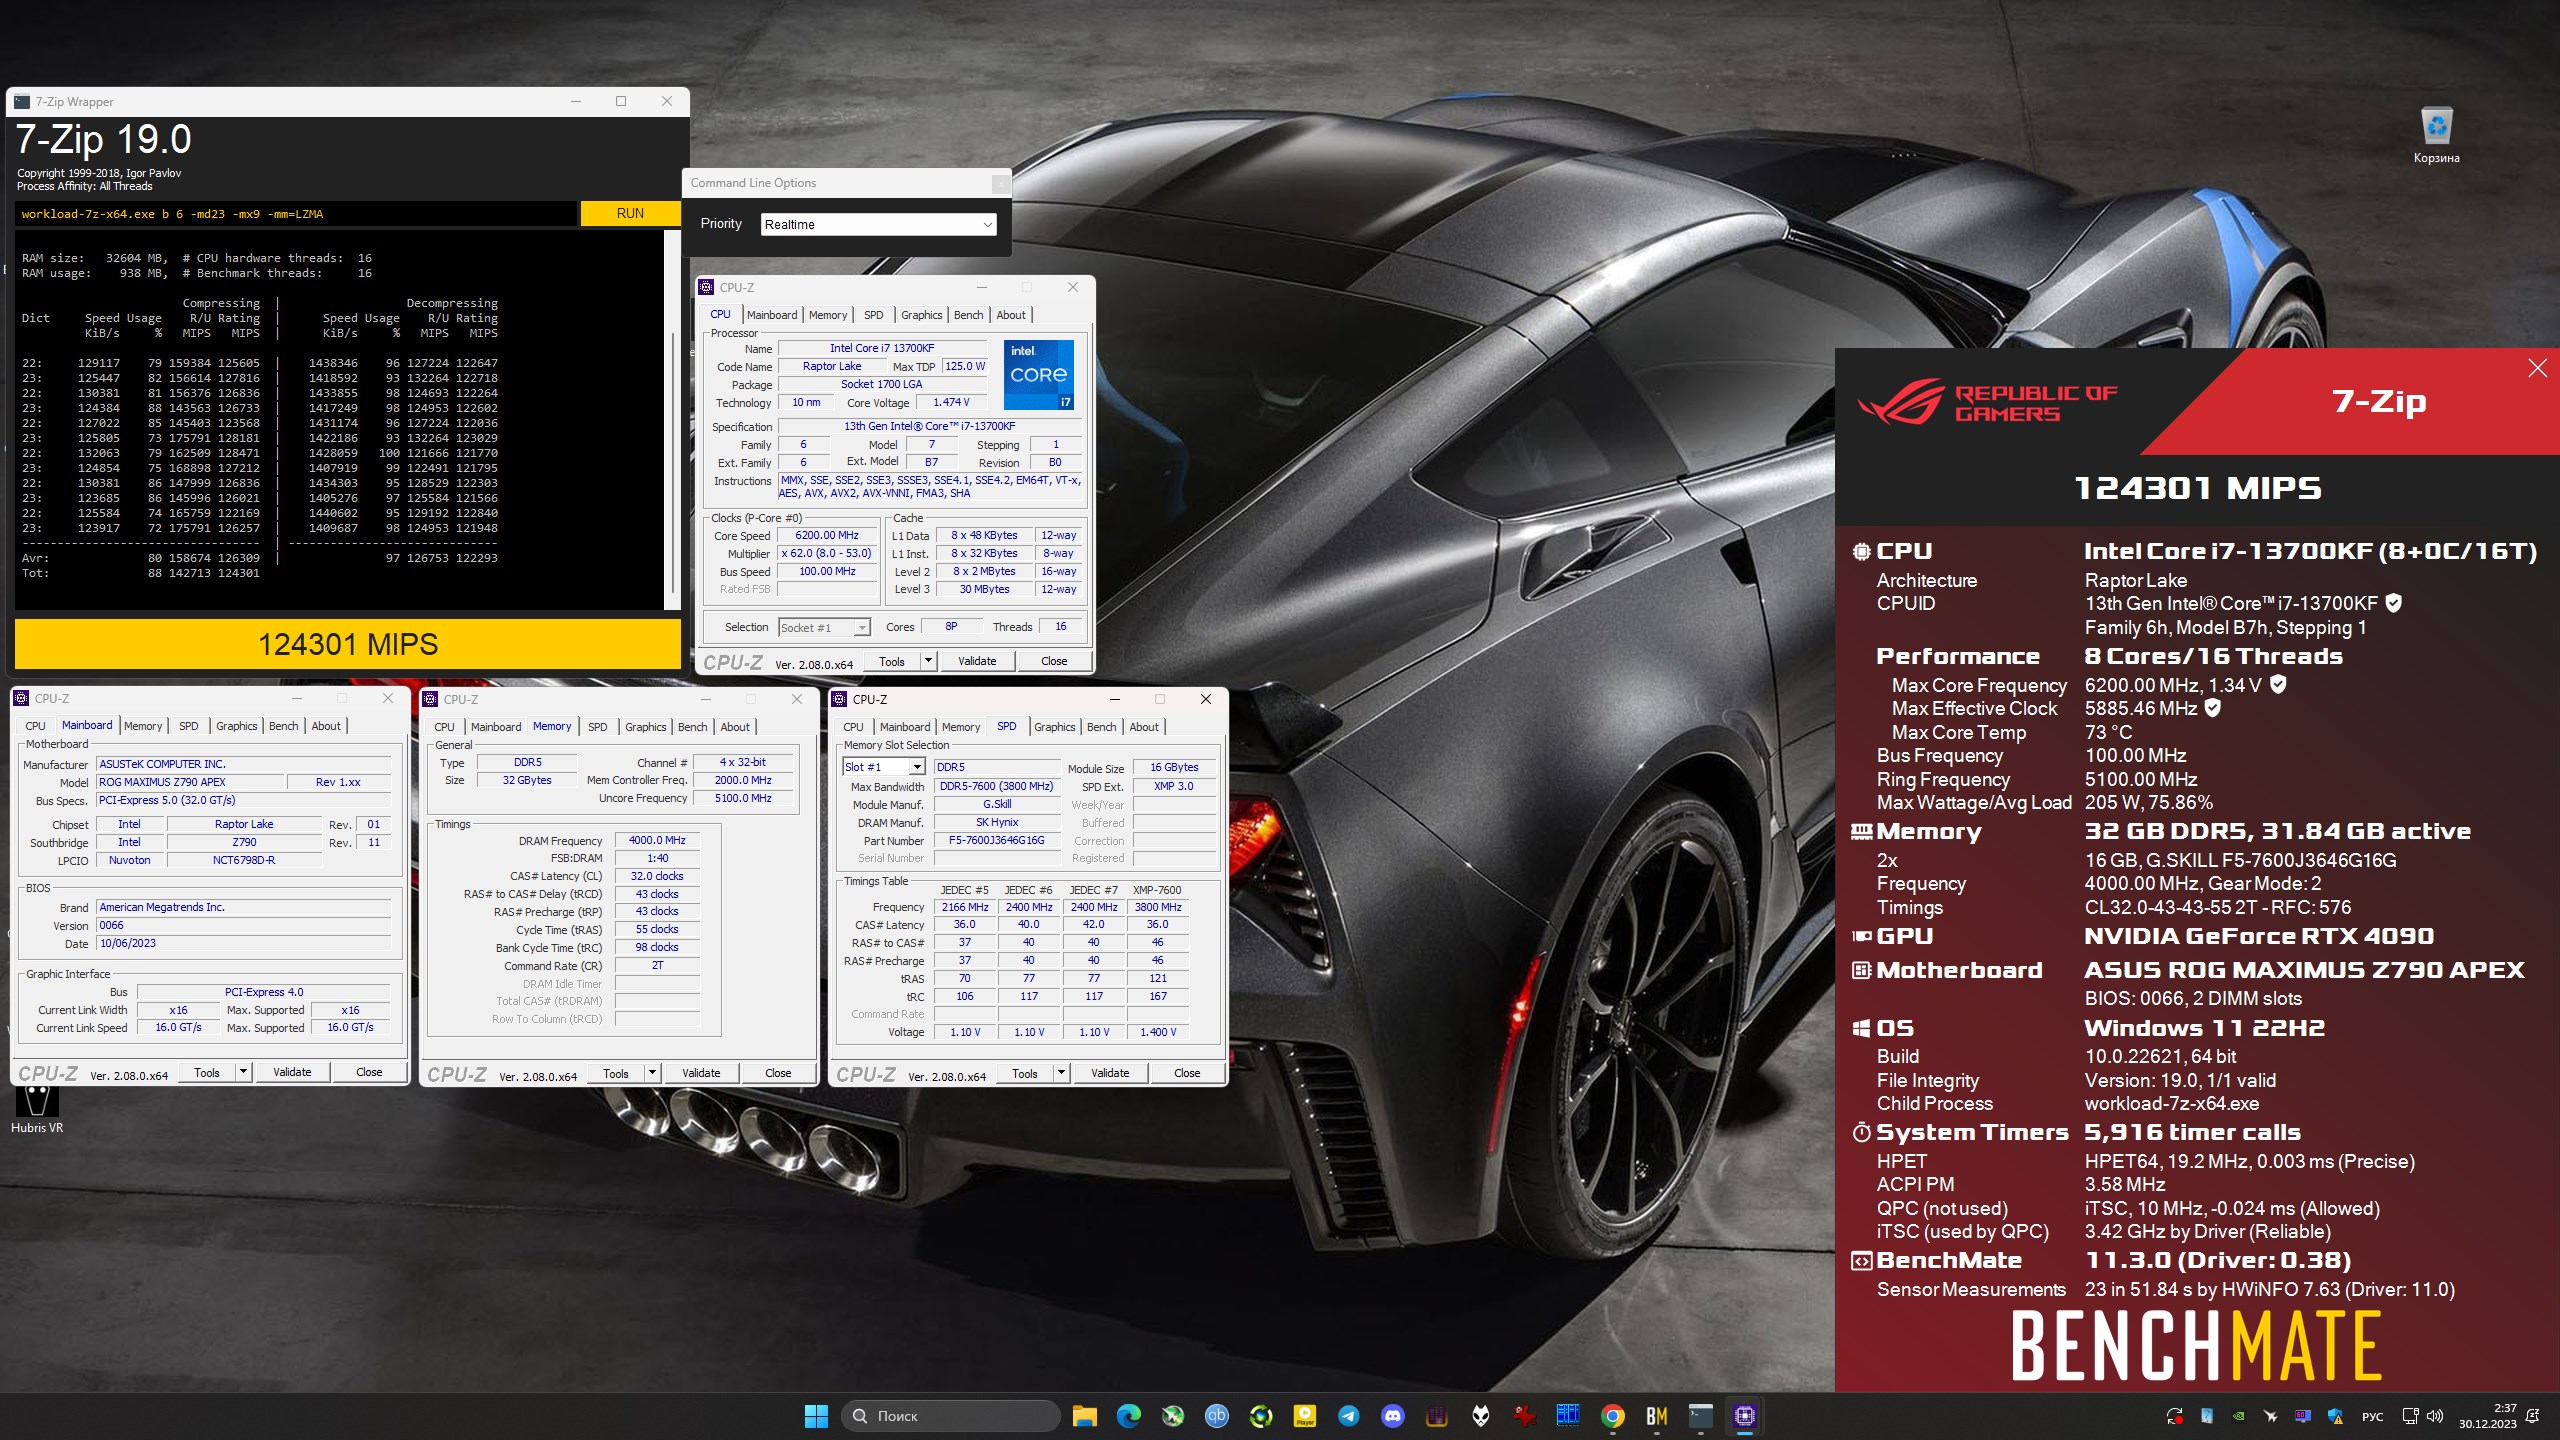Click the 7-Zip output vertical scrollbar
This screenshot has height=1440, width=2560.
(672, 420)
